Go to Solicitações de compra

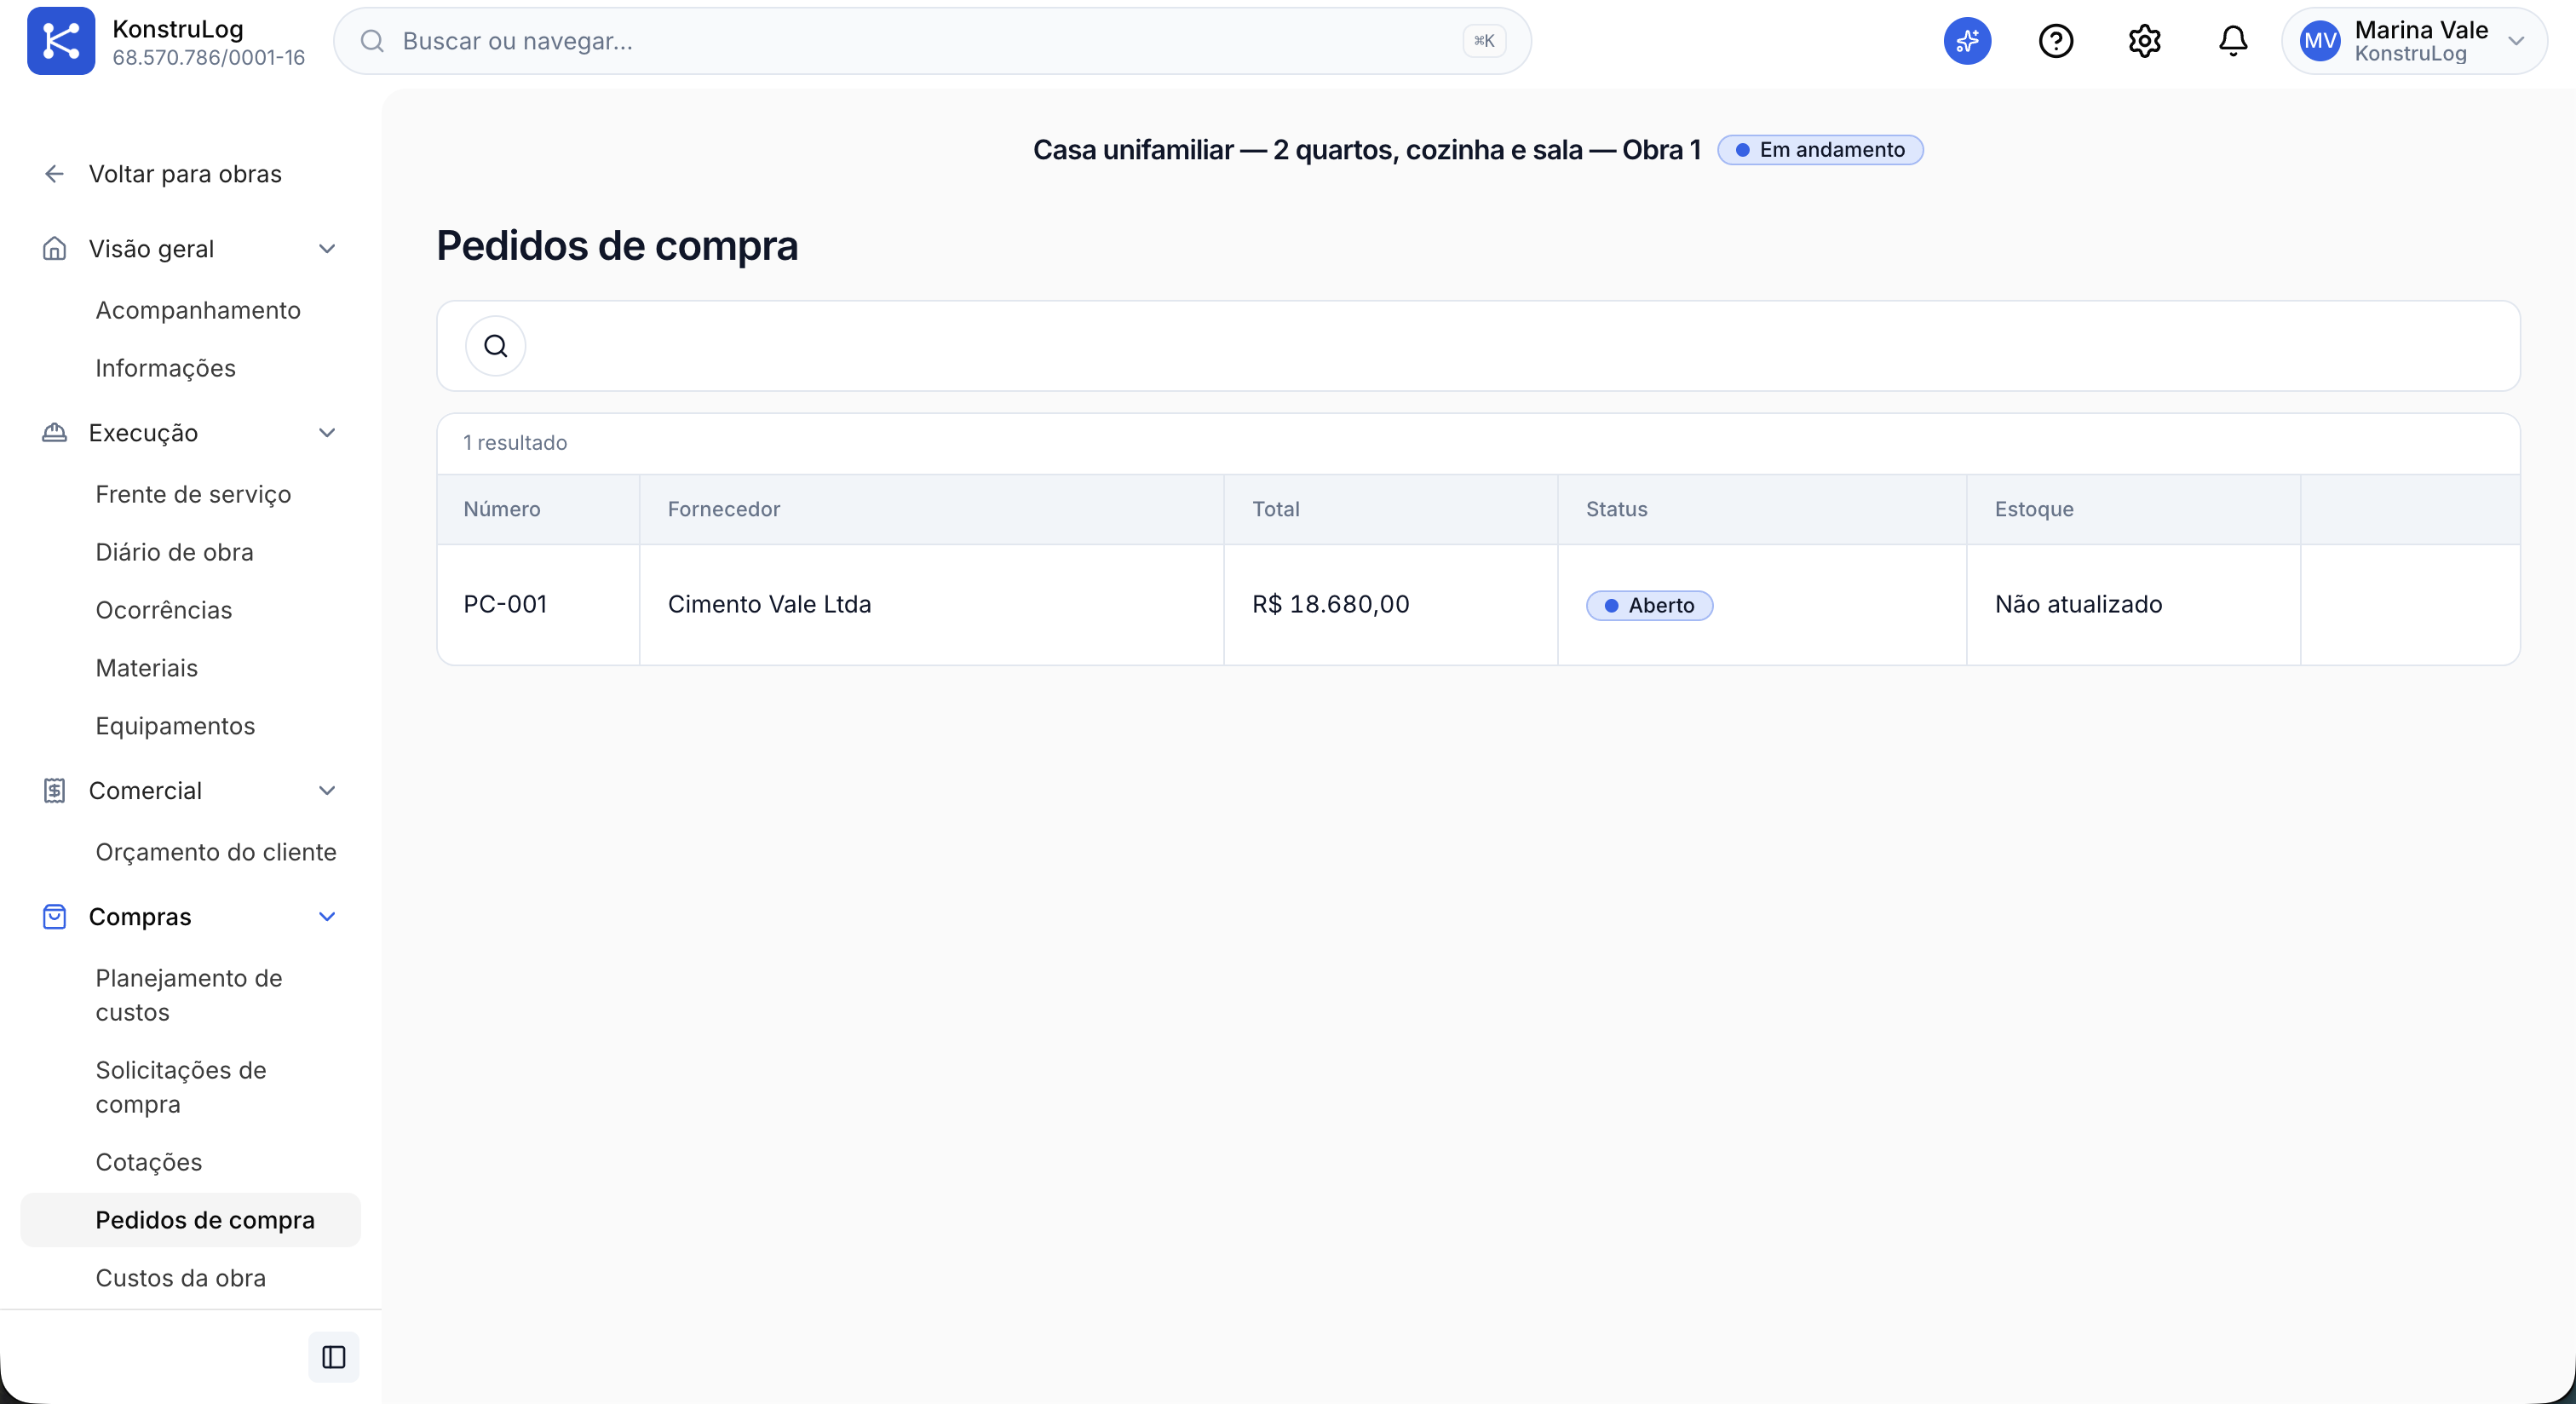coord(181,1087)
